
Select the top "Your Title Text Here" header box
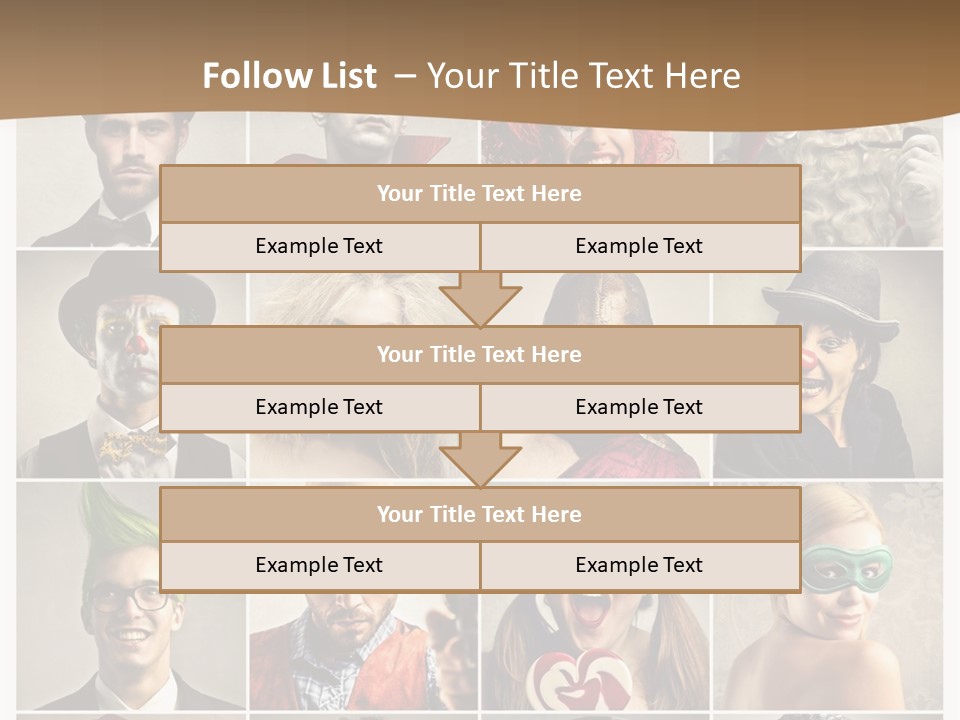[480, 194]
